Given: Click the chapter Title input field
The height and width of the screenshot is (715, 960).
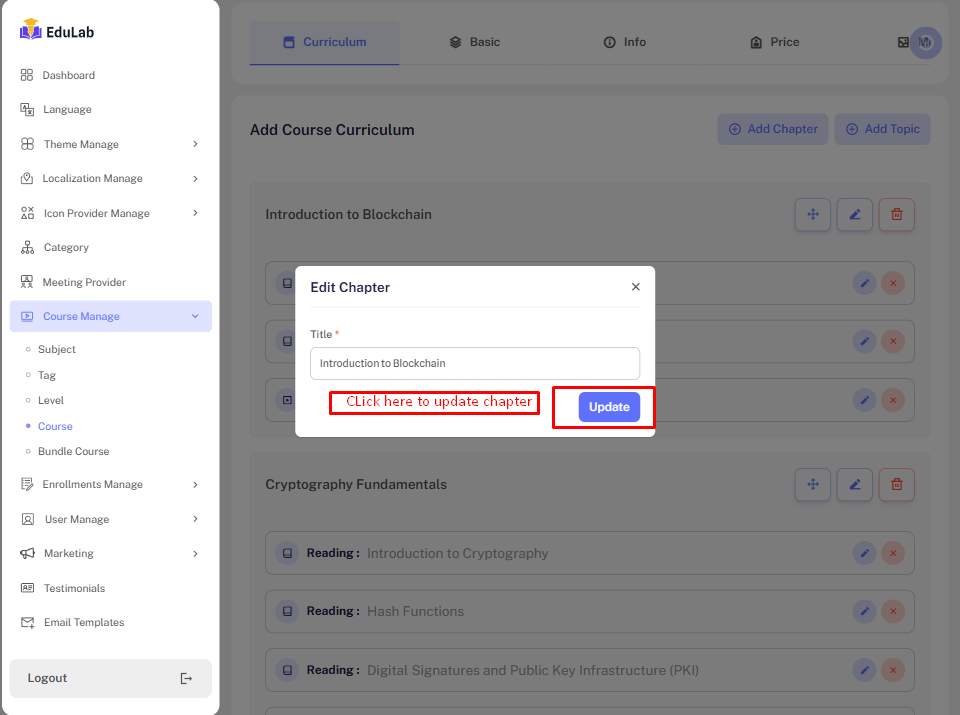Looking at the screenshot, I should (474, 363).
